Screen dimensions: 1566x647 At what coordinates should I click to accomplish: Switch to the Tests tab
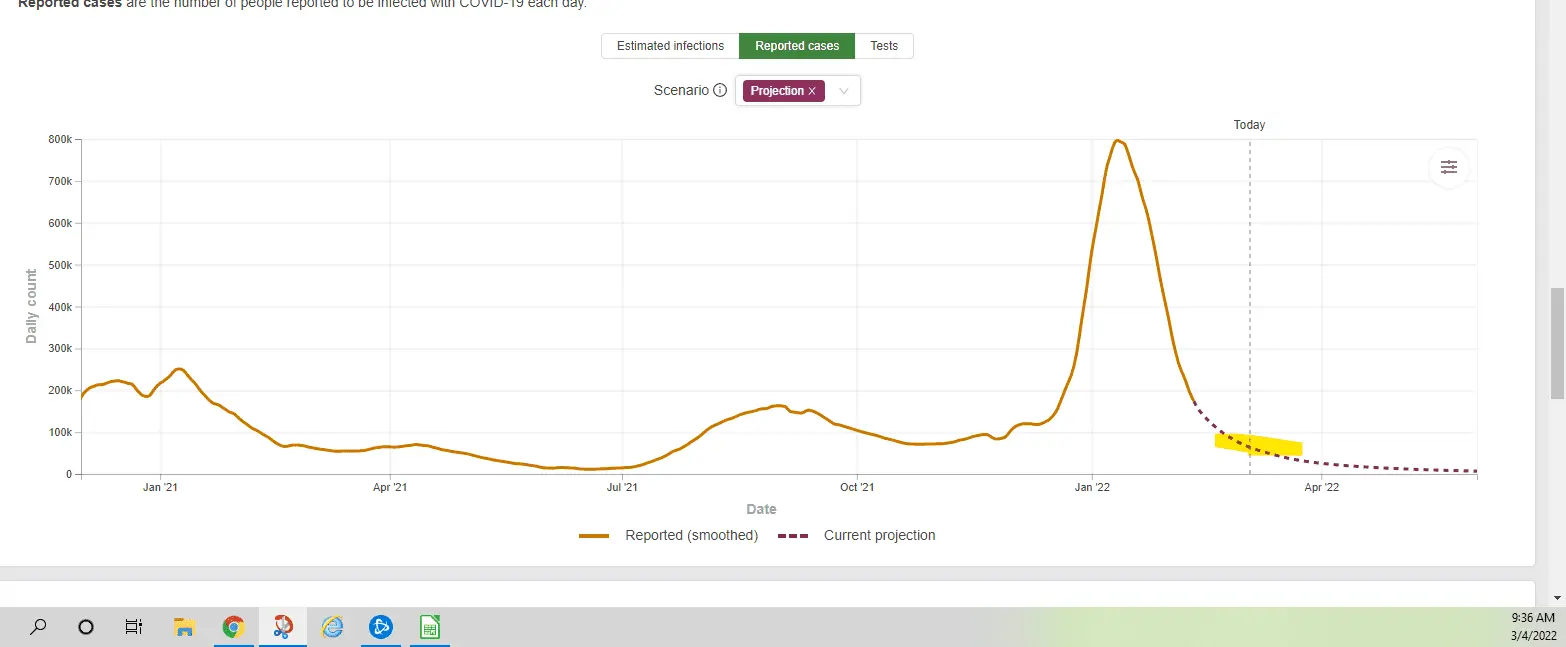click(x=884, y=46)
